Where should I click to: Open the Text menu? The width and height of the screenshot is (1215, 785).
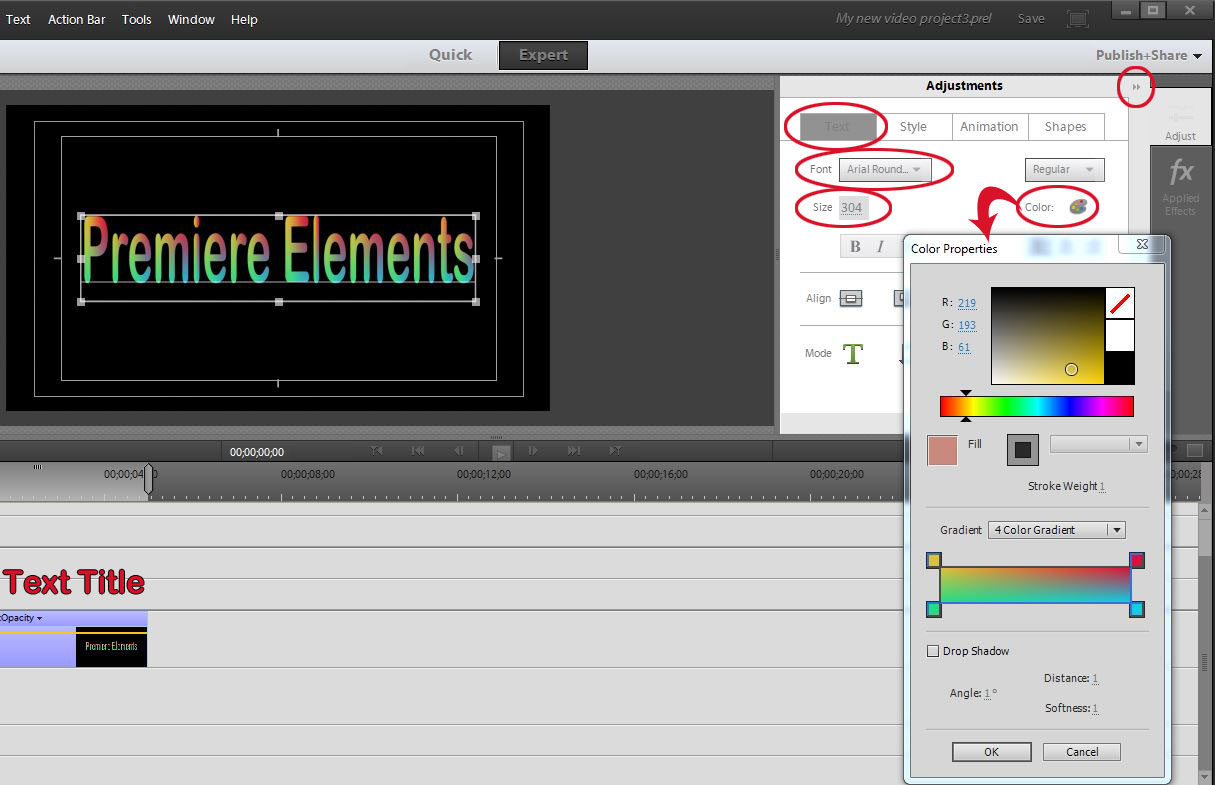click(18, 19)
